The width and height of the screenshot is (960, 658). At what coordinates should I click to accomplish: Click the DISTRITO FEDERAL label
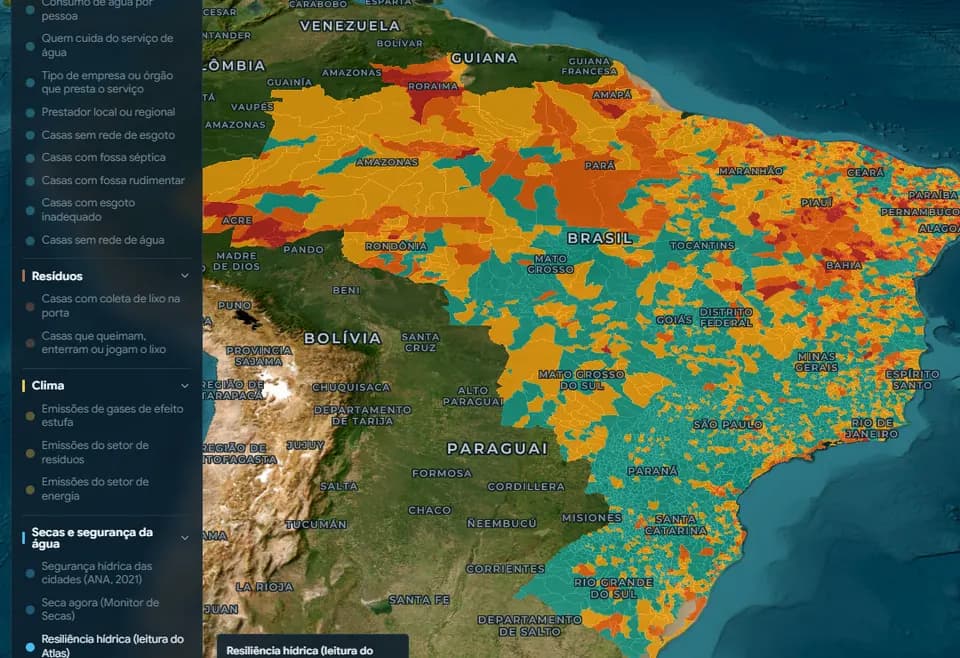pos(726,317)
